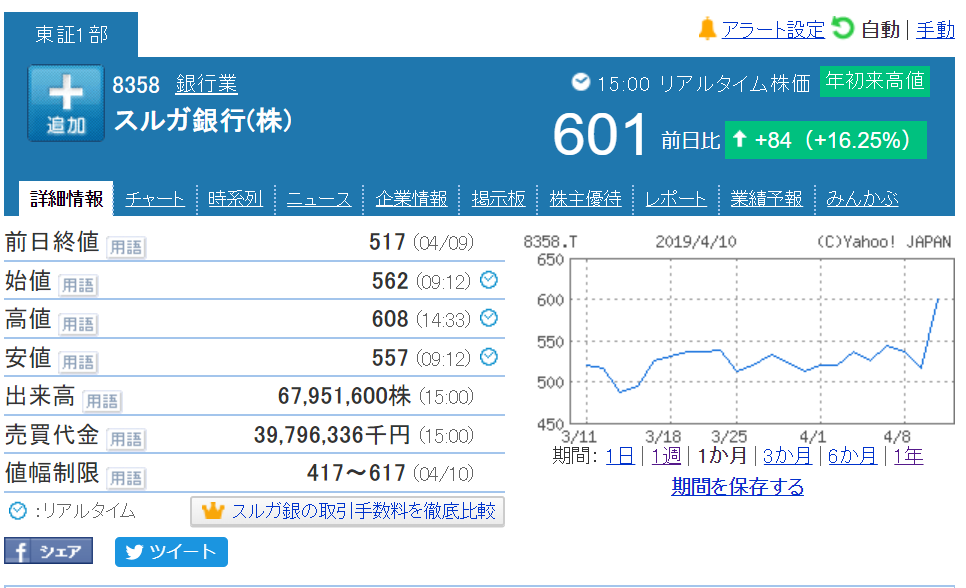Click the stock code 8358

(x=136, y=84)
